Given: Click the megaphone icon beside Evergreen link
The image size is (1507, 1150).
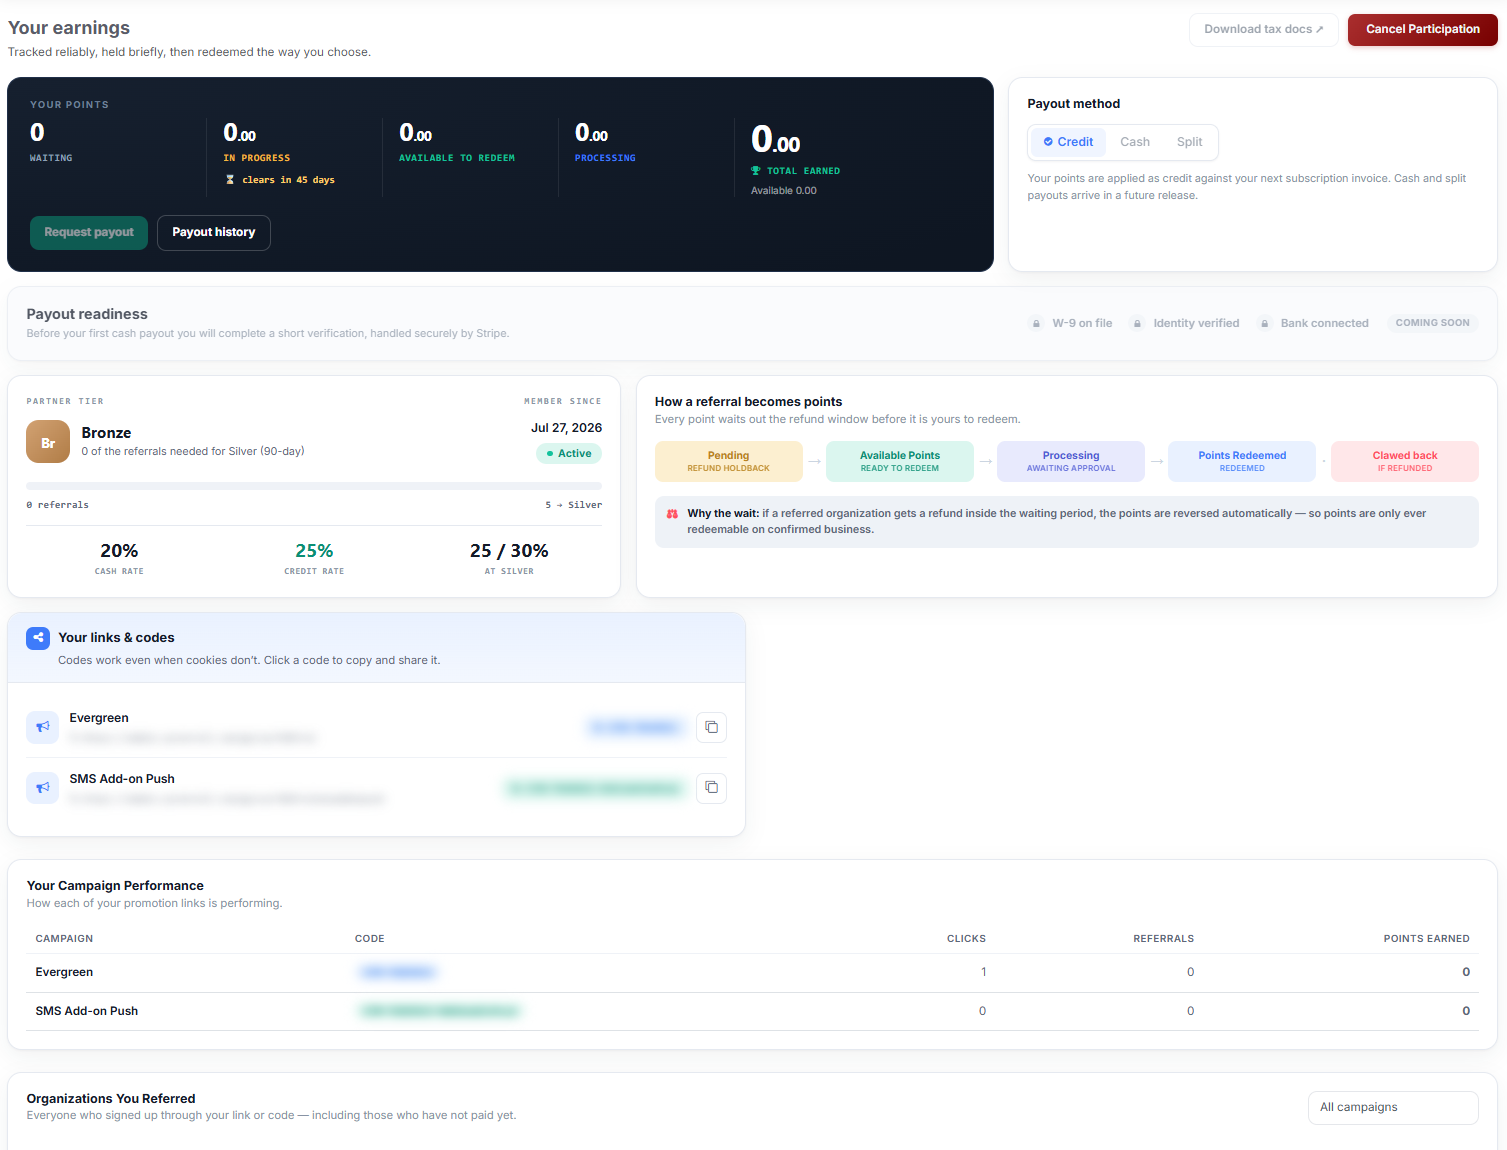Looking at the screenshot, I should point(42,727).
